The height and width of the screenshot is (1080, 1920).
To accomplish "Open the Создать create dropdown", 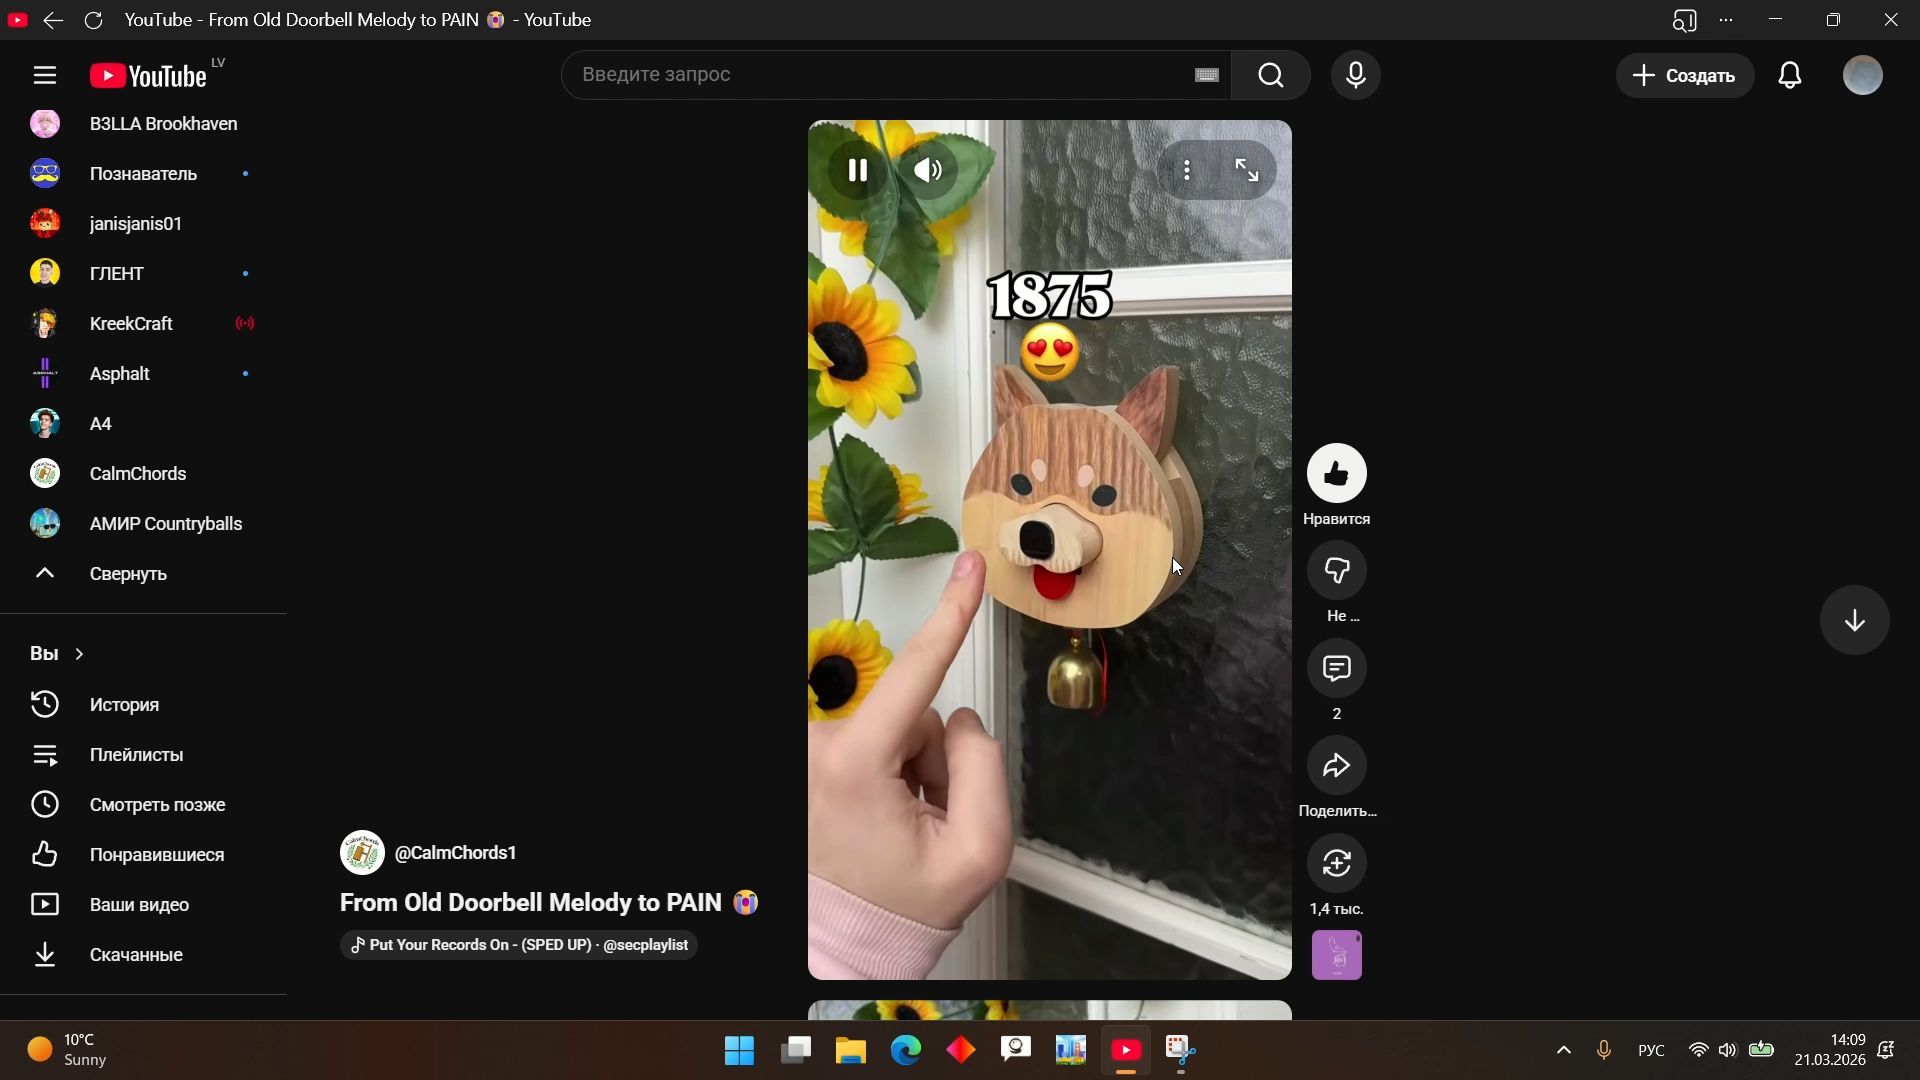I will [1685, 76].
